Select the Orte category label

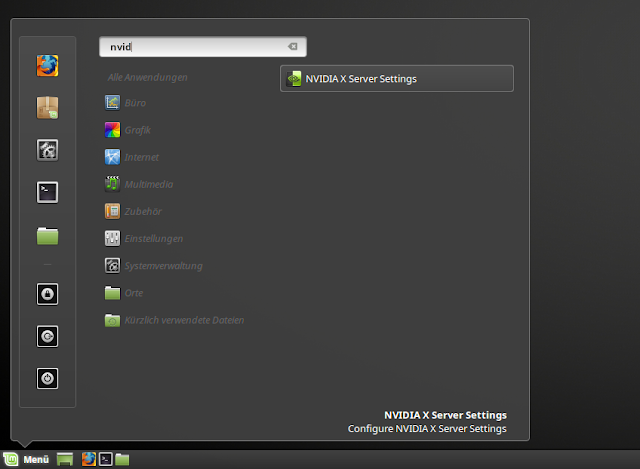pyautogui.click(x=134, y=293)
